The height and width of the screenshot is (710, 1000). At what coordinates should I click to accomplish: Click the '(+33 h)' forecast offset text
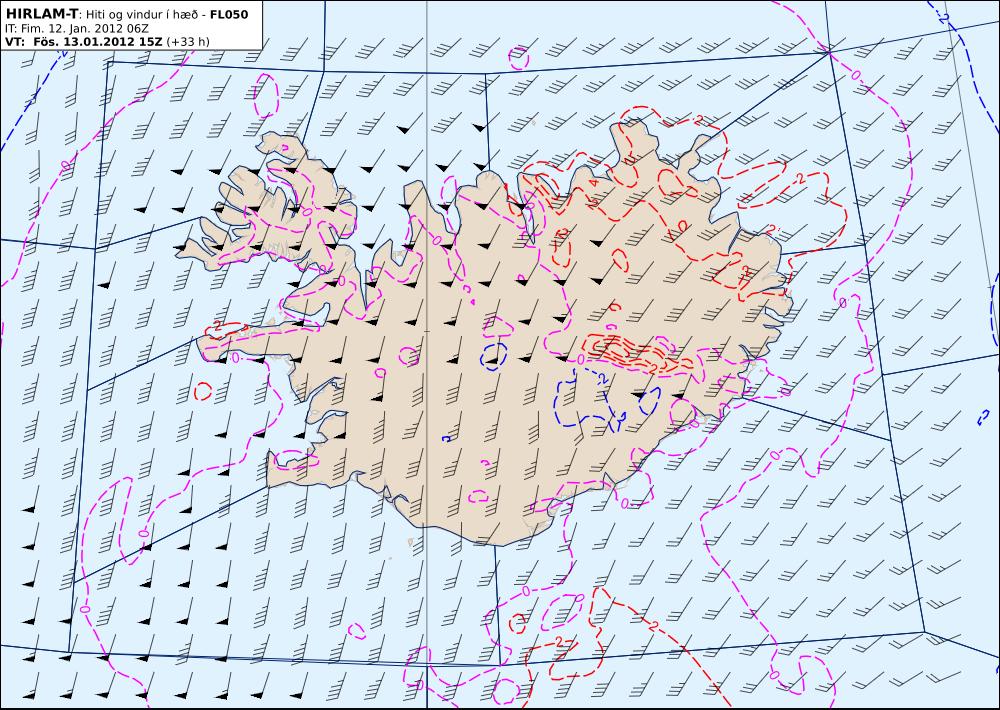tap(188, 42)
